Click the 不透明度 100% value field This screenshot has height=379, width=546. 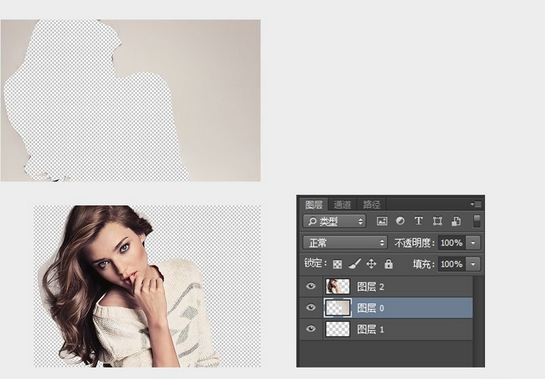(x=452, y=243)
